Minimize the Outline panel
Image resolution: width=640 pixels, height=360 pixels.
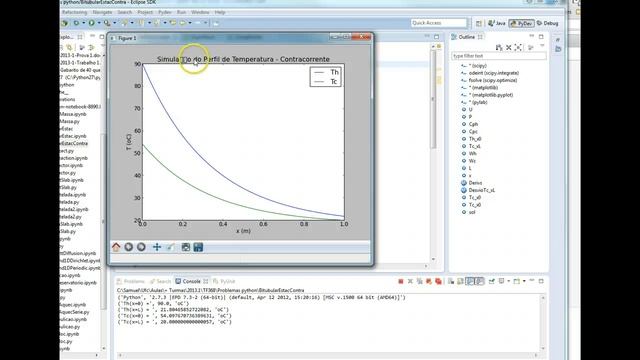pyautogui.click(x=531, y=37)
